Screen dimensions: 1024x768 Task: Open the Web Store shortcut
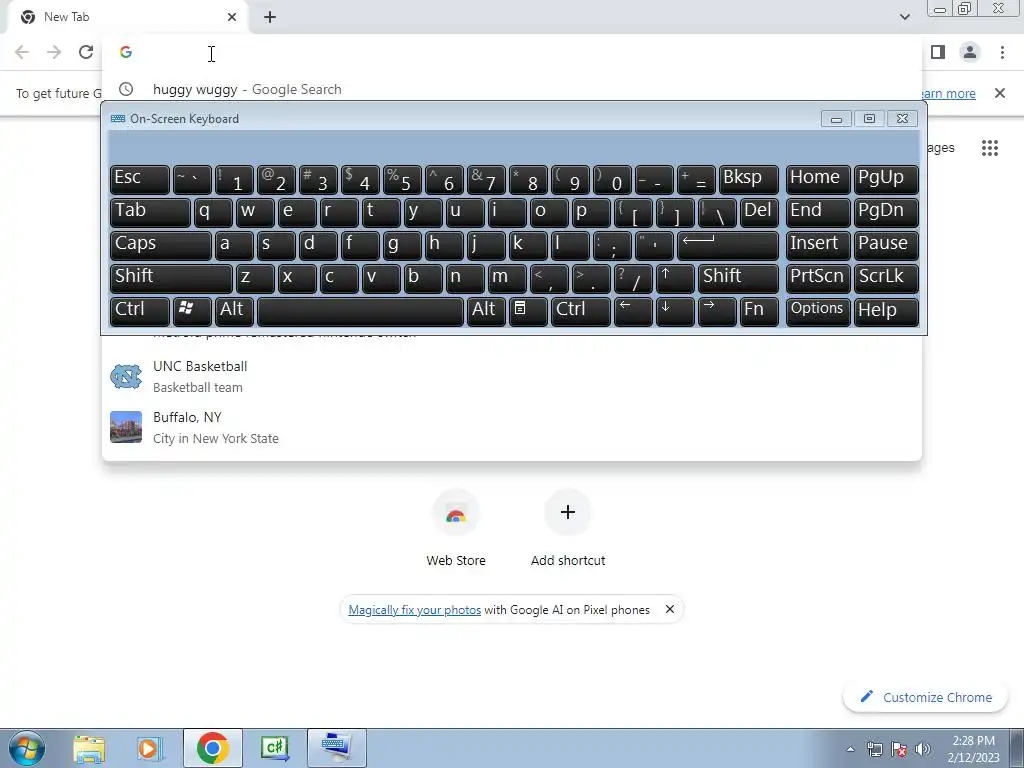(456, 528)
